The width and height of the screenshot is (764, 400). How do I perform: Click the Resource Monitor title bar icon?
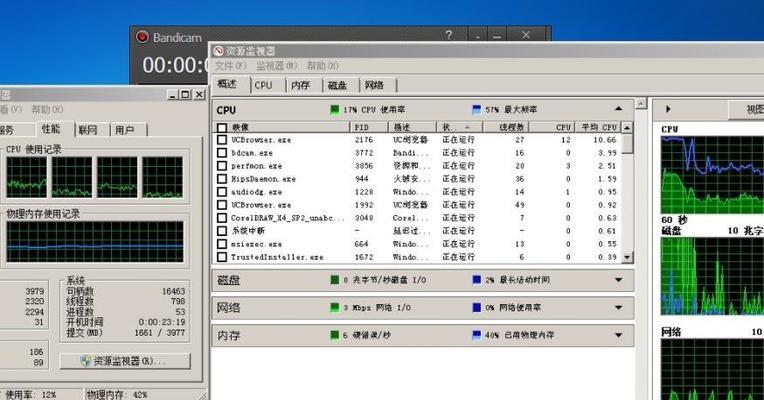(219, 51)
